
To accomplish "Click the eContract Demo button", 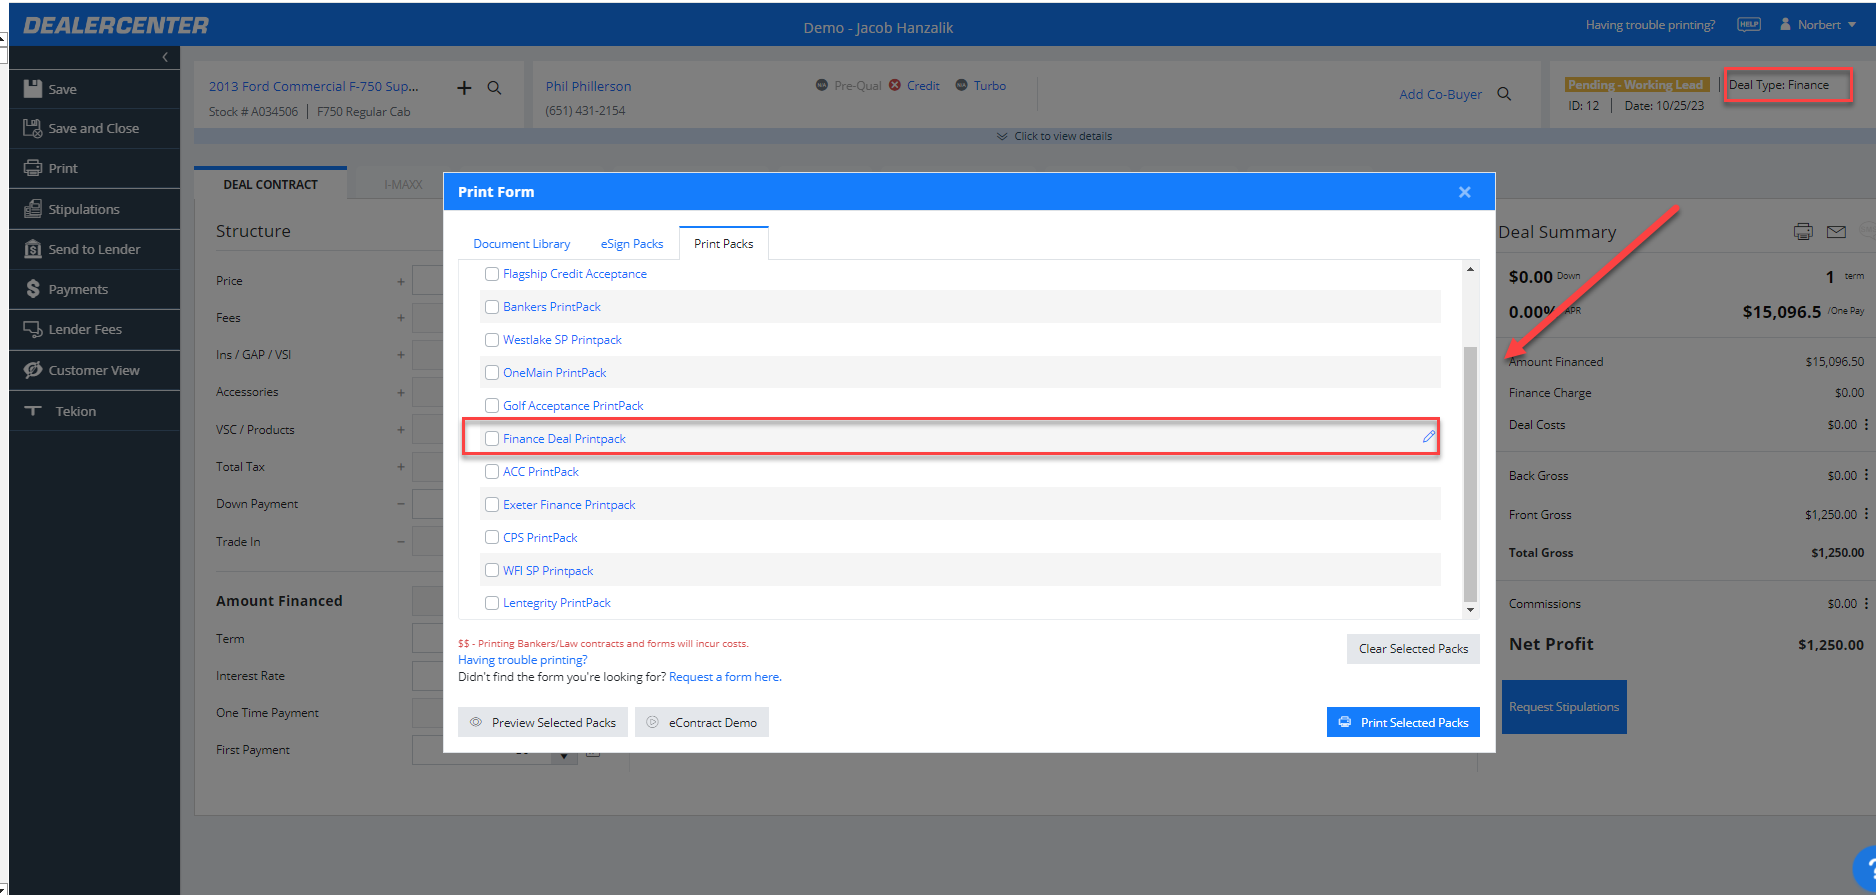I will [x=702, y=722].
